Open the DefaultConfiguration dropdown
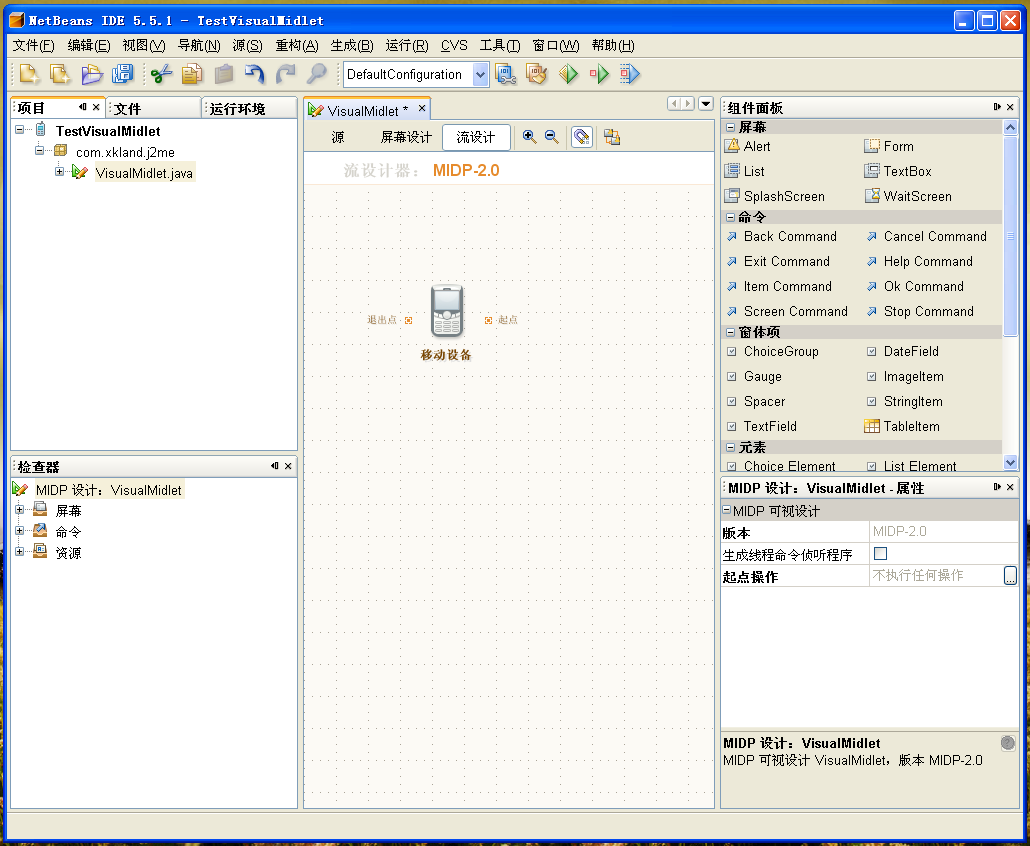The width and height of the screenshot is (1030, 846). [x=480, y=74]
